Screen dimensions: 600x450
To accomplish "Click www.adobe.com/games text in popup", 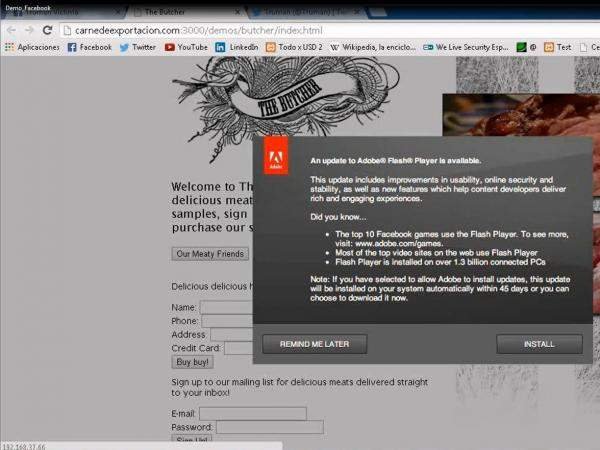I will pos(399,243).
